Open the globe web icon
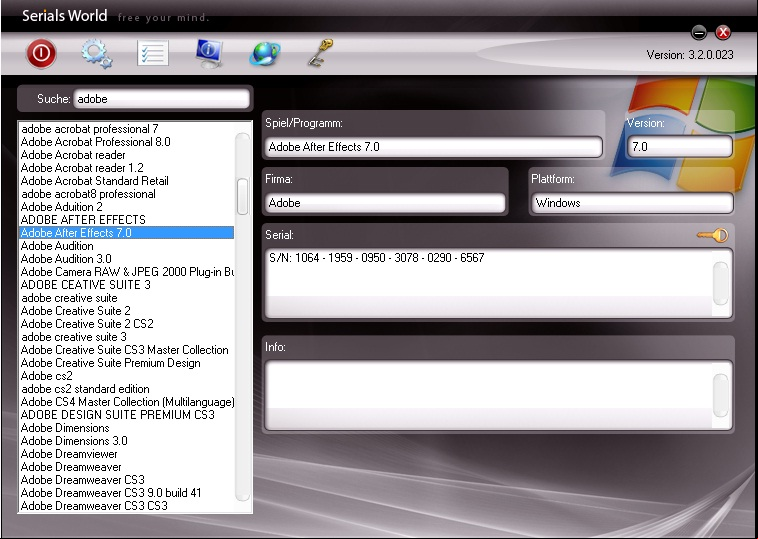The width and height of the screenshot is (758, 539). (264, 53)
